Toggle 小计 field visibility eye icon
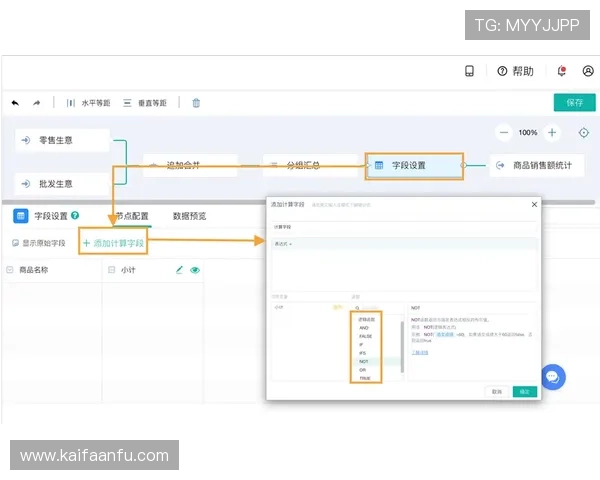This screenshot has height=480, width=600. [x=195, y=270]
